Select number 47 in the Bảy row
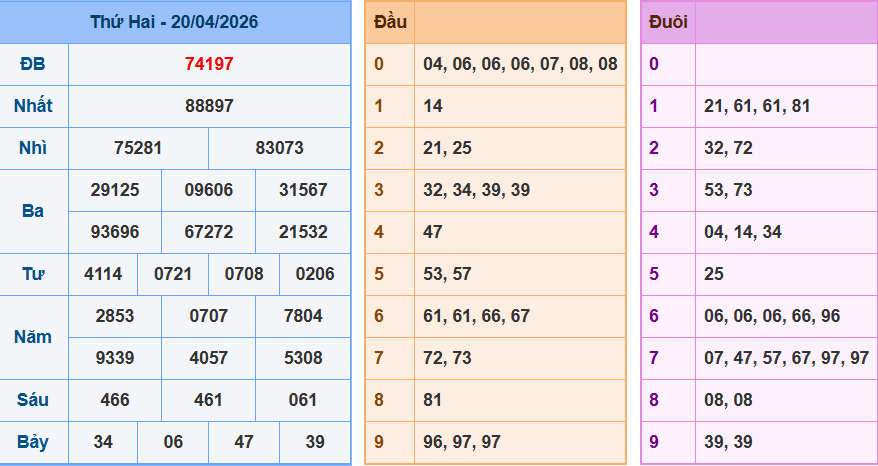 (244, 442)
